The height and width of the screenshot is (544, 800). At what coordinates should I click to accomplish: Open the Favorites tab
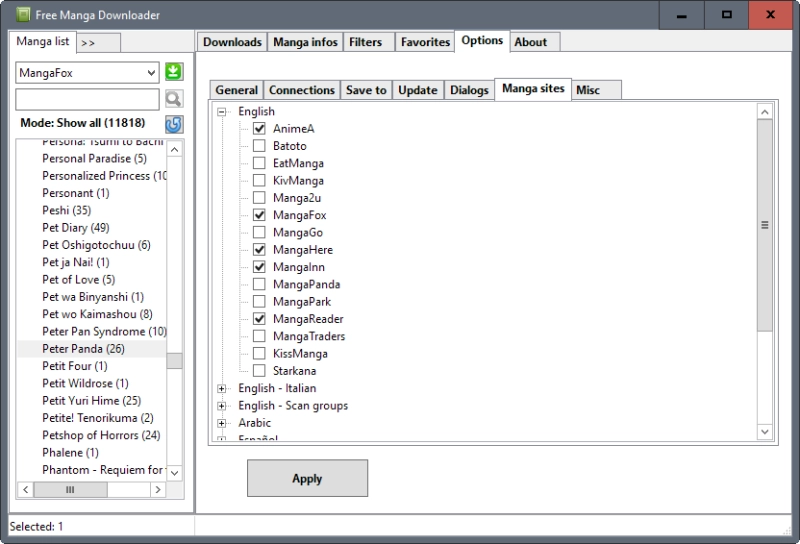pyautogui.click(x=425, y=42)
